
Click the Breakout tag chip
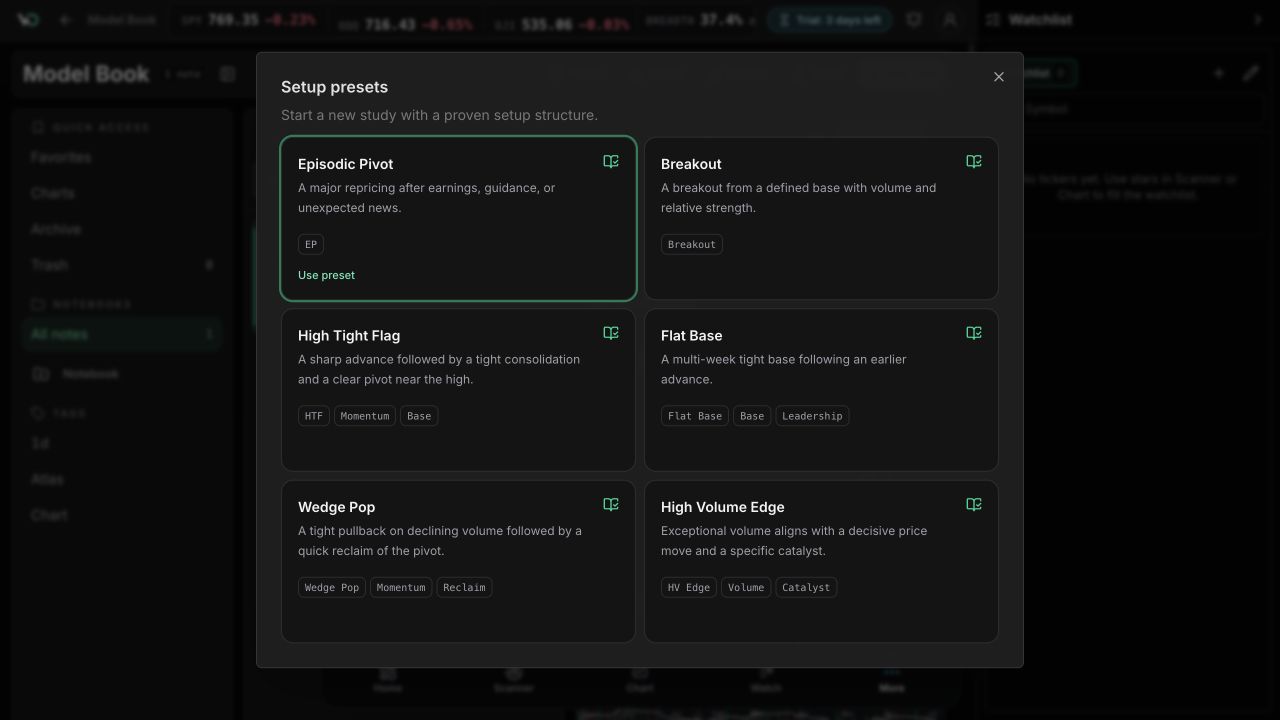click(692, 244)
